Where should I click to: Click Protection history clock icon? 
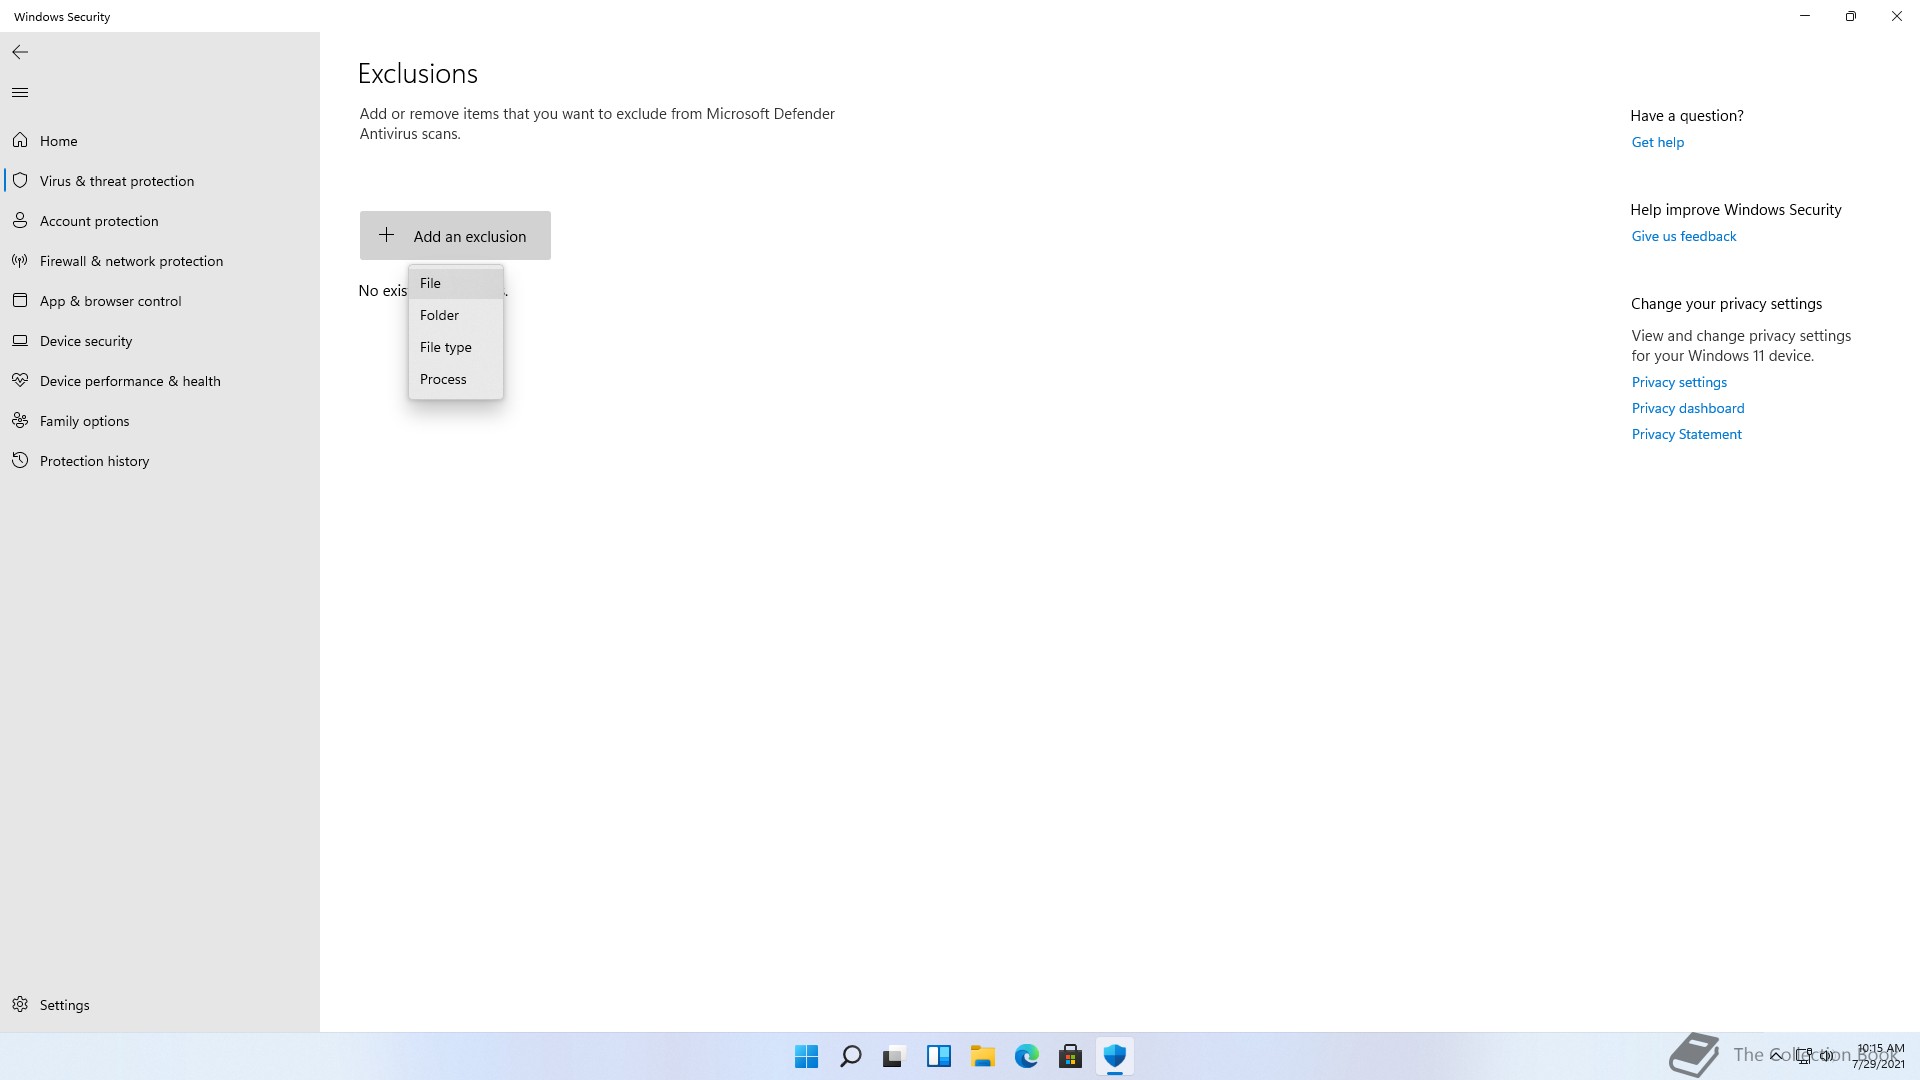click(20, 461)
